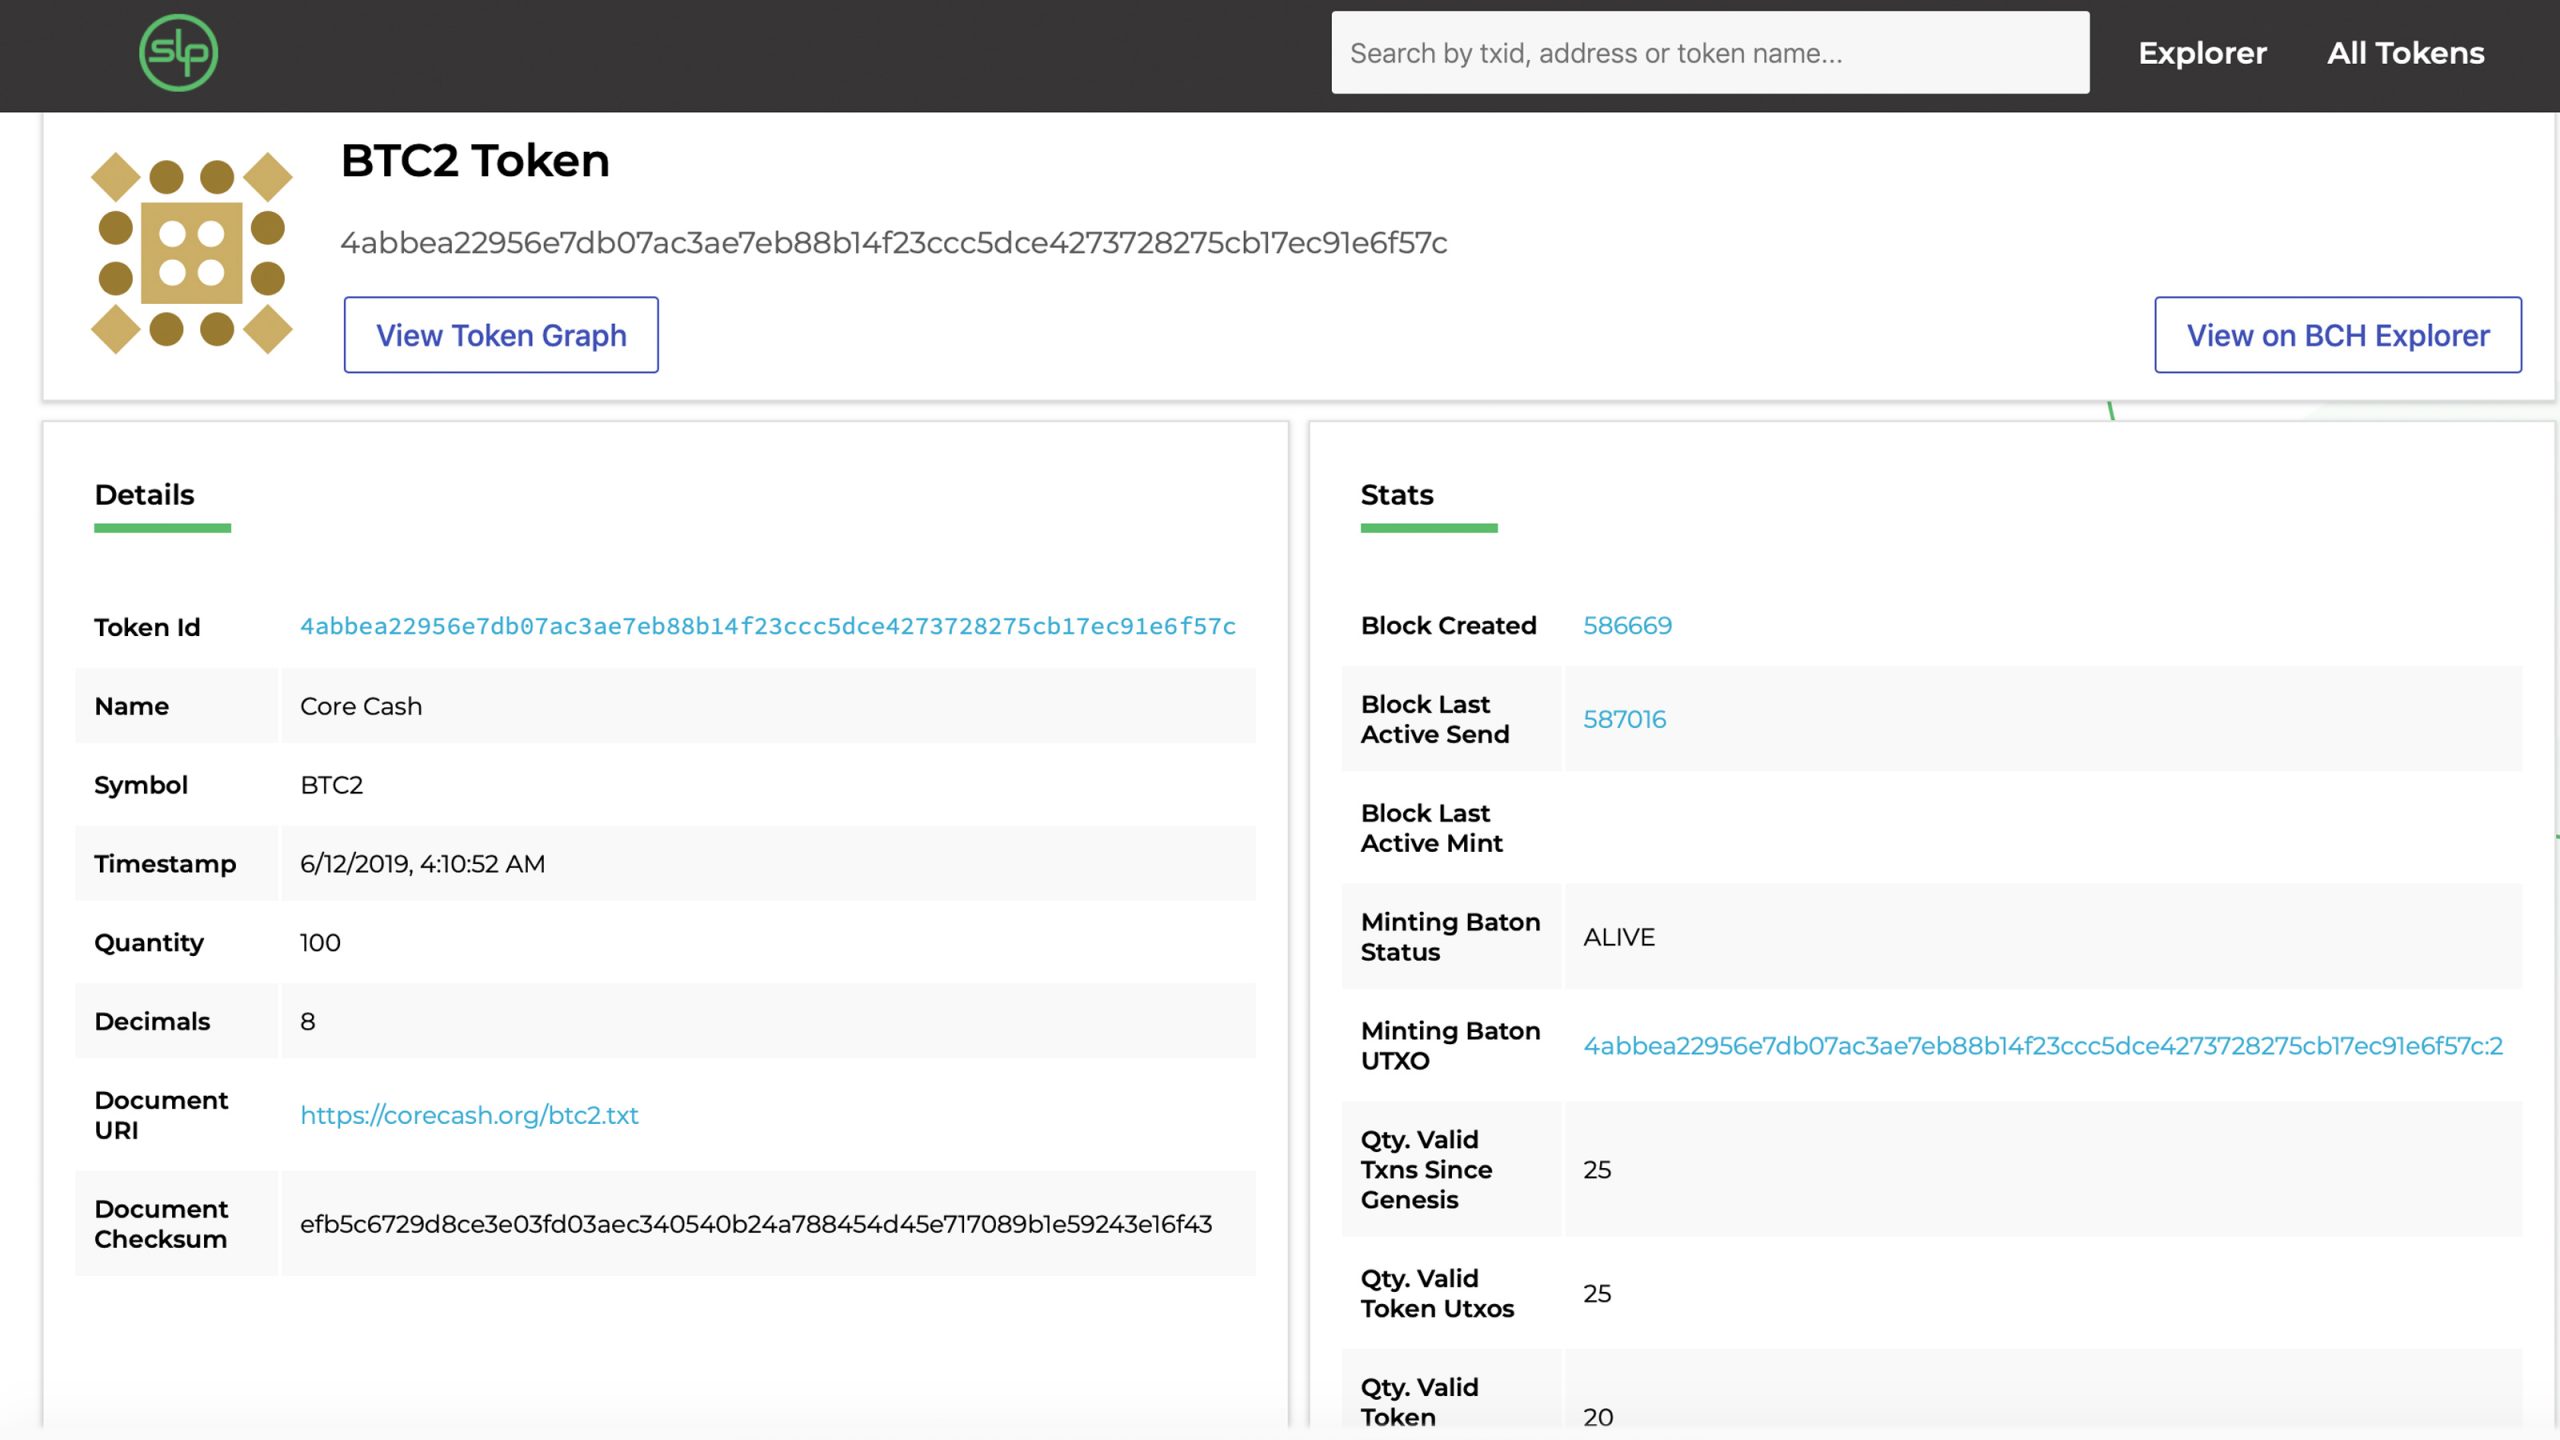Open the corecash.org btc2.txt document link
The height and width of the screenshot is (1440, 2560).
[x=469, y=1115]
